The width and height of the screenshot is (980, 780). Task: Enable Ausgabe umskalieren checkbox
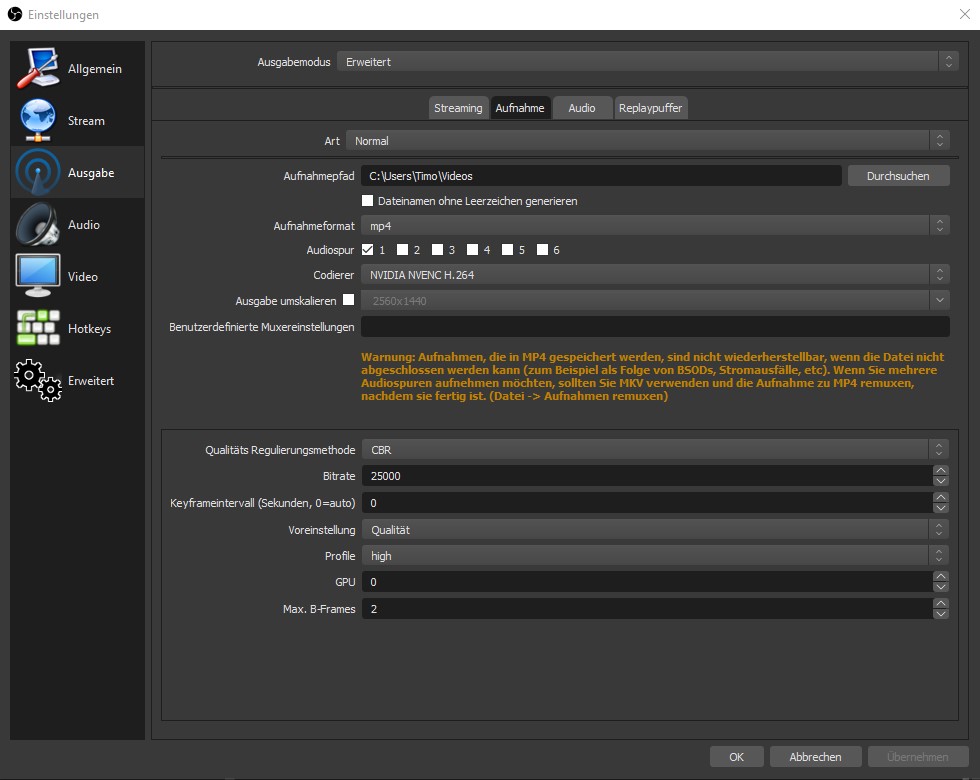click(x=349, y=299)
